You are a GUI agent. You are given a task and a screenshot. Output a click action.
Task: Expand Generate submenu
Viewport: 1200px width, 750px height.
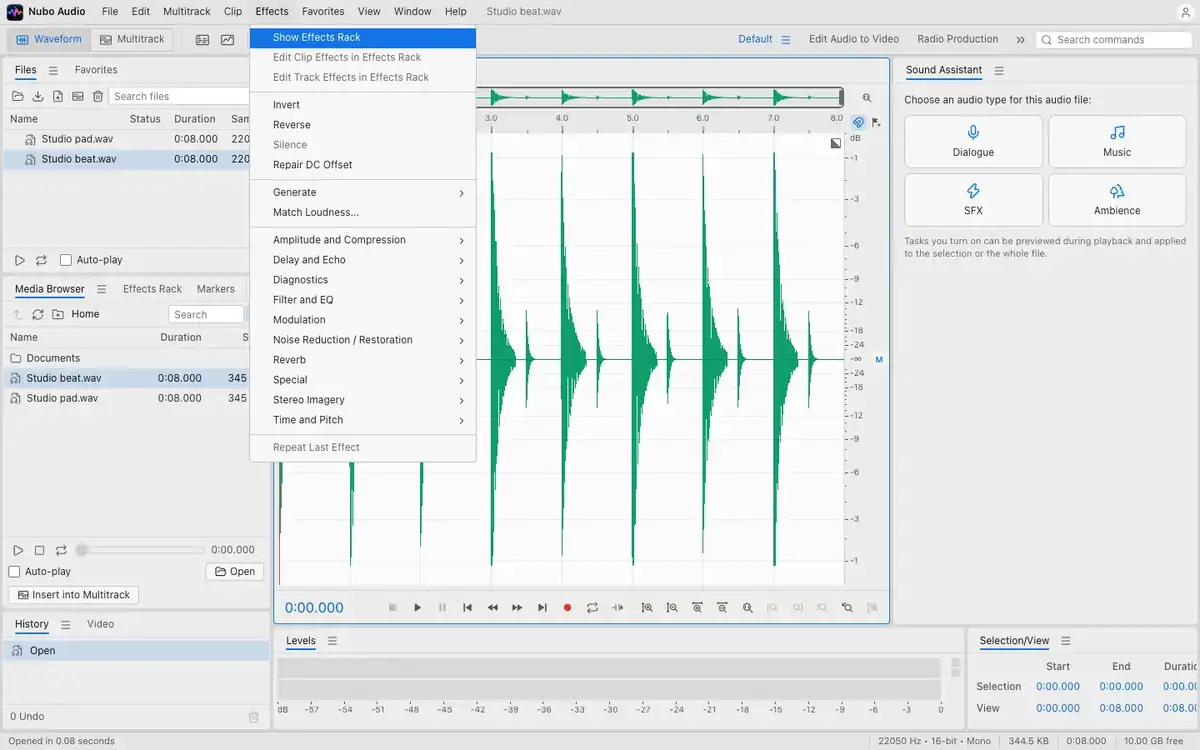coord(363,192)
